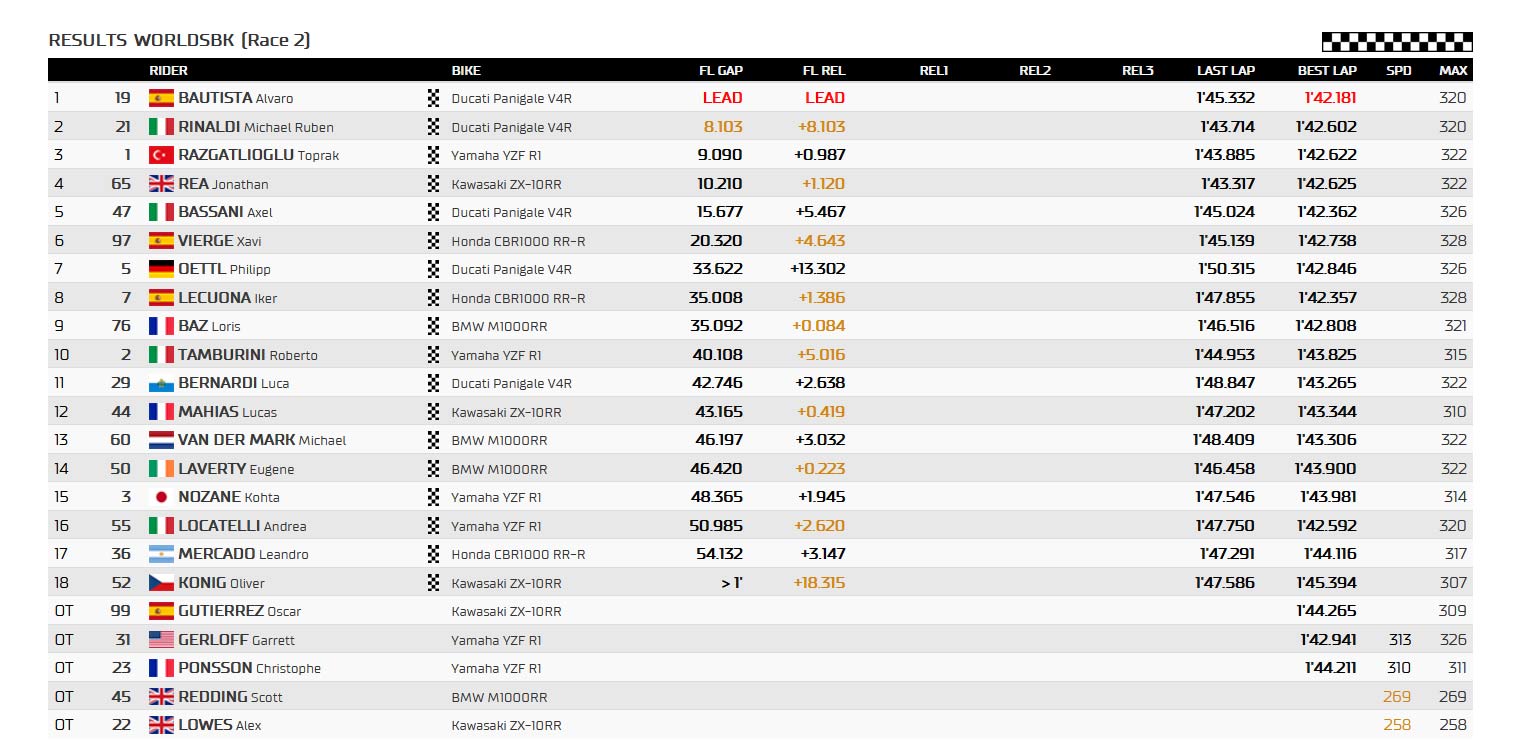
Task: Select the Czech flag next to Konig
Action: [x=161, y=583]
